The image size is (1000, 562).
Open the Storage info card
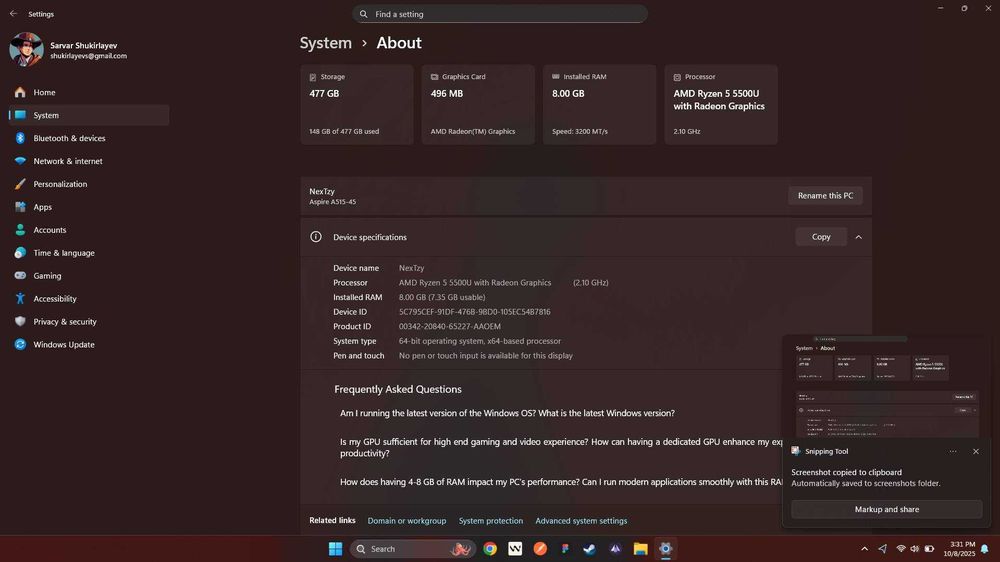[357, 105]
